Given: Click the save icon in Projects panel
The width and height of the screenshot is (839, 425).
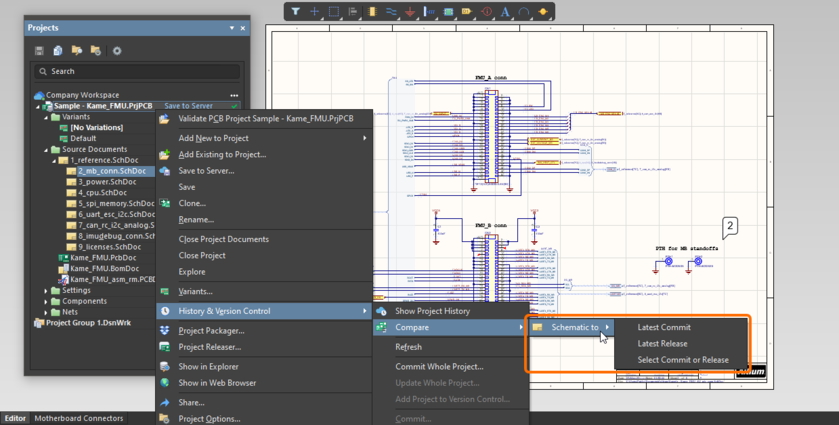Looking at the screenshot, I should point(39,51).
